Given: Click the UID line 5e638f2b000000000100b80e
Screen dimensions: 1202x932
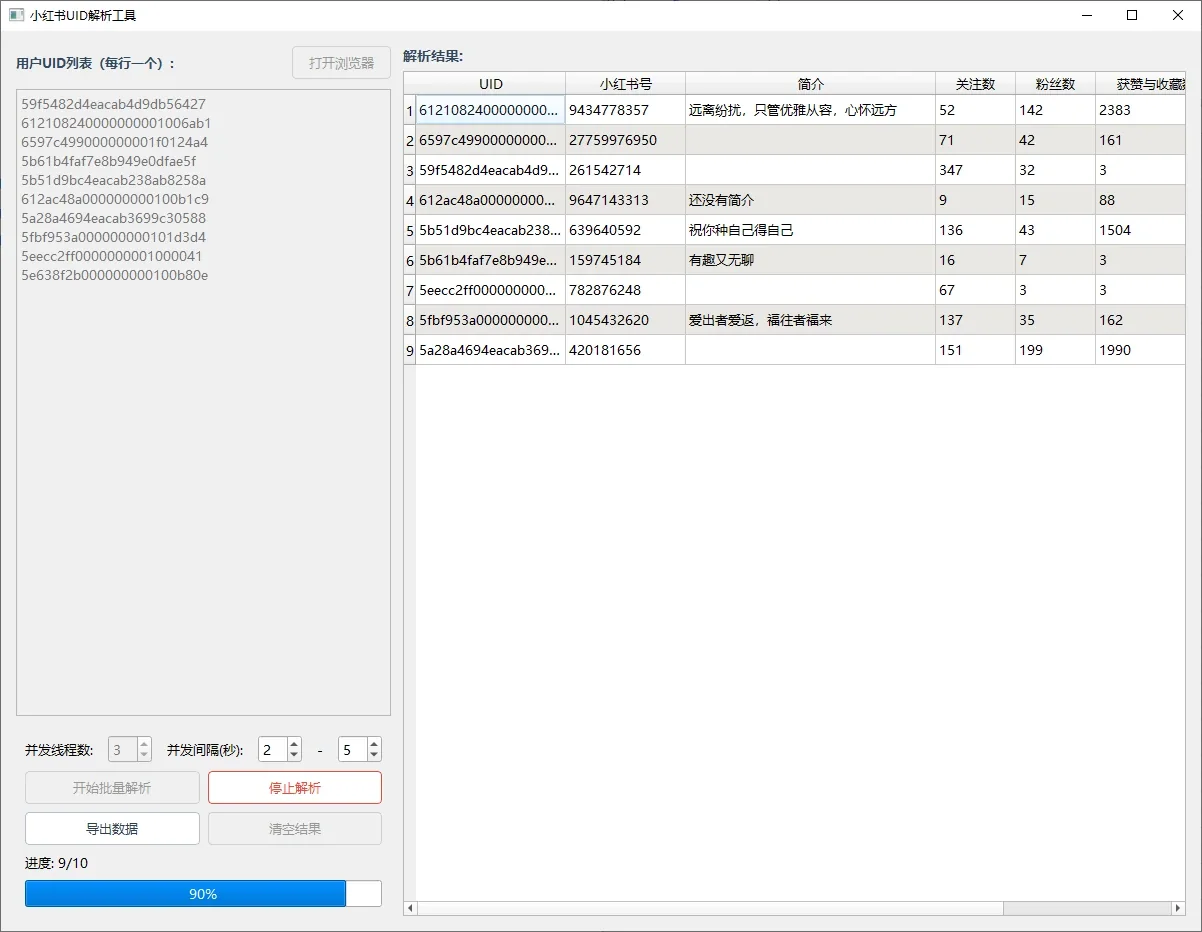Looking at the screenshot, I should [x=115, y=275].
